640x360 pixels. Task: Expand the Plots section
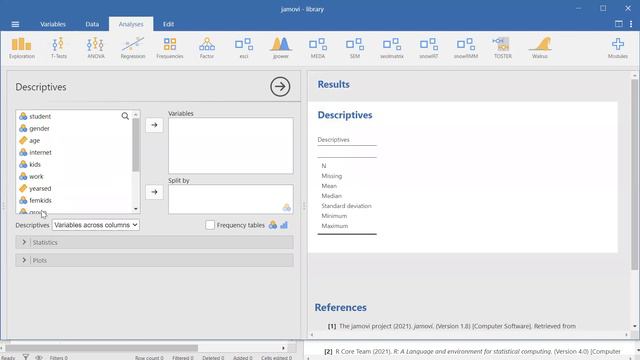coord(154,260)
